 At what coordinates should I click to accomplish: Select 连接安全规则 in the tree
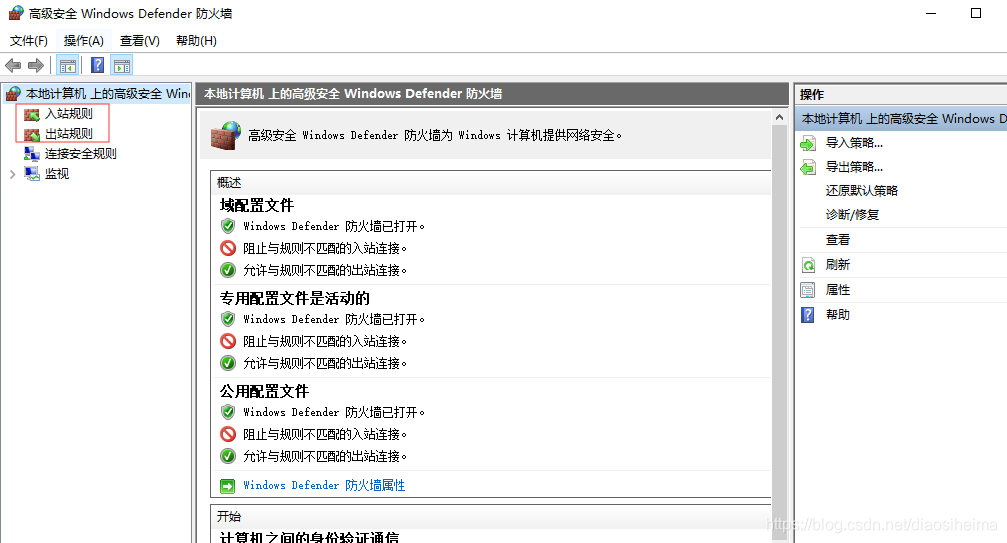point(80,153)
